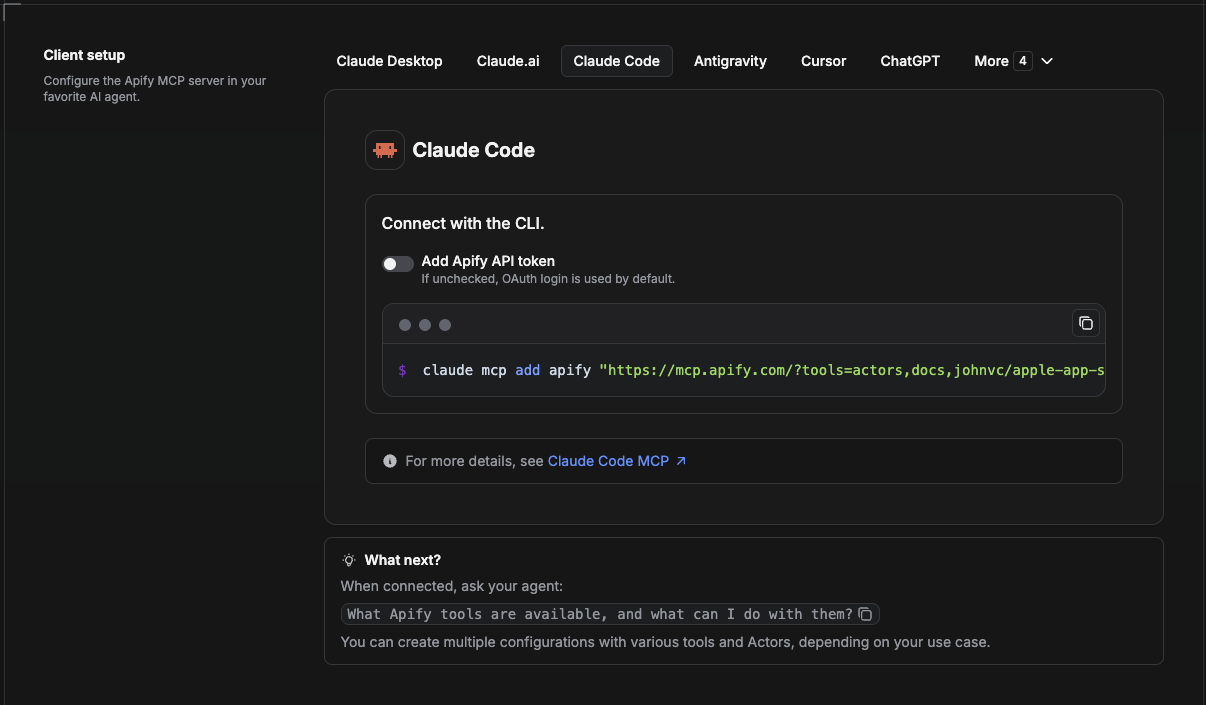Switch to the Claude Desktop tab
1206x705 pixels.
(x=389, y=61)
